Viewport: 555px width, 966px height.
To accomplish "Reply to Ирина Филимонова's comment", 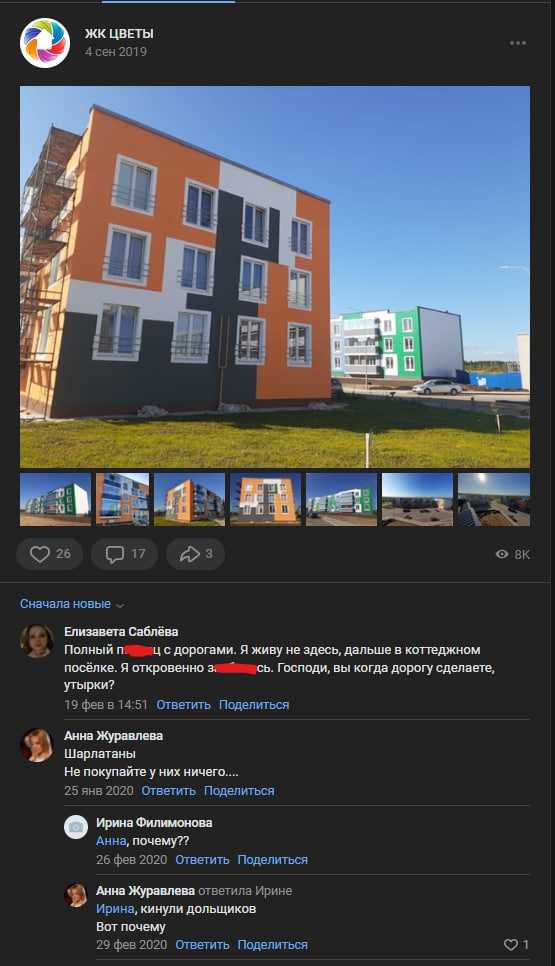I will [x=202, y=860].
